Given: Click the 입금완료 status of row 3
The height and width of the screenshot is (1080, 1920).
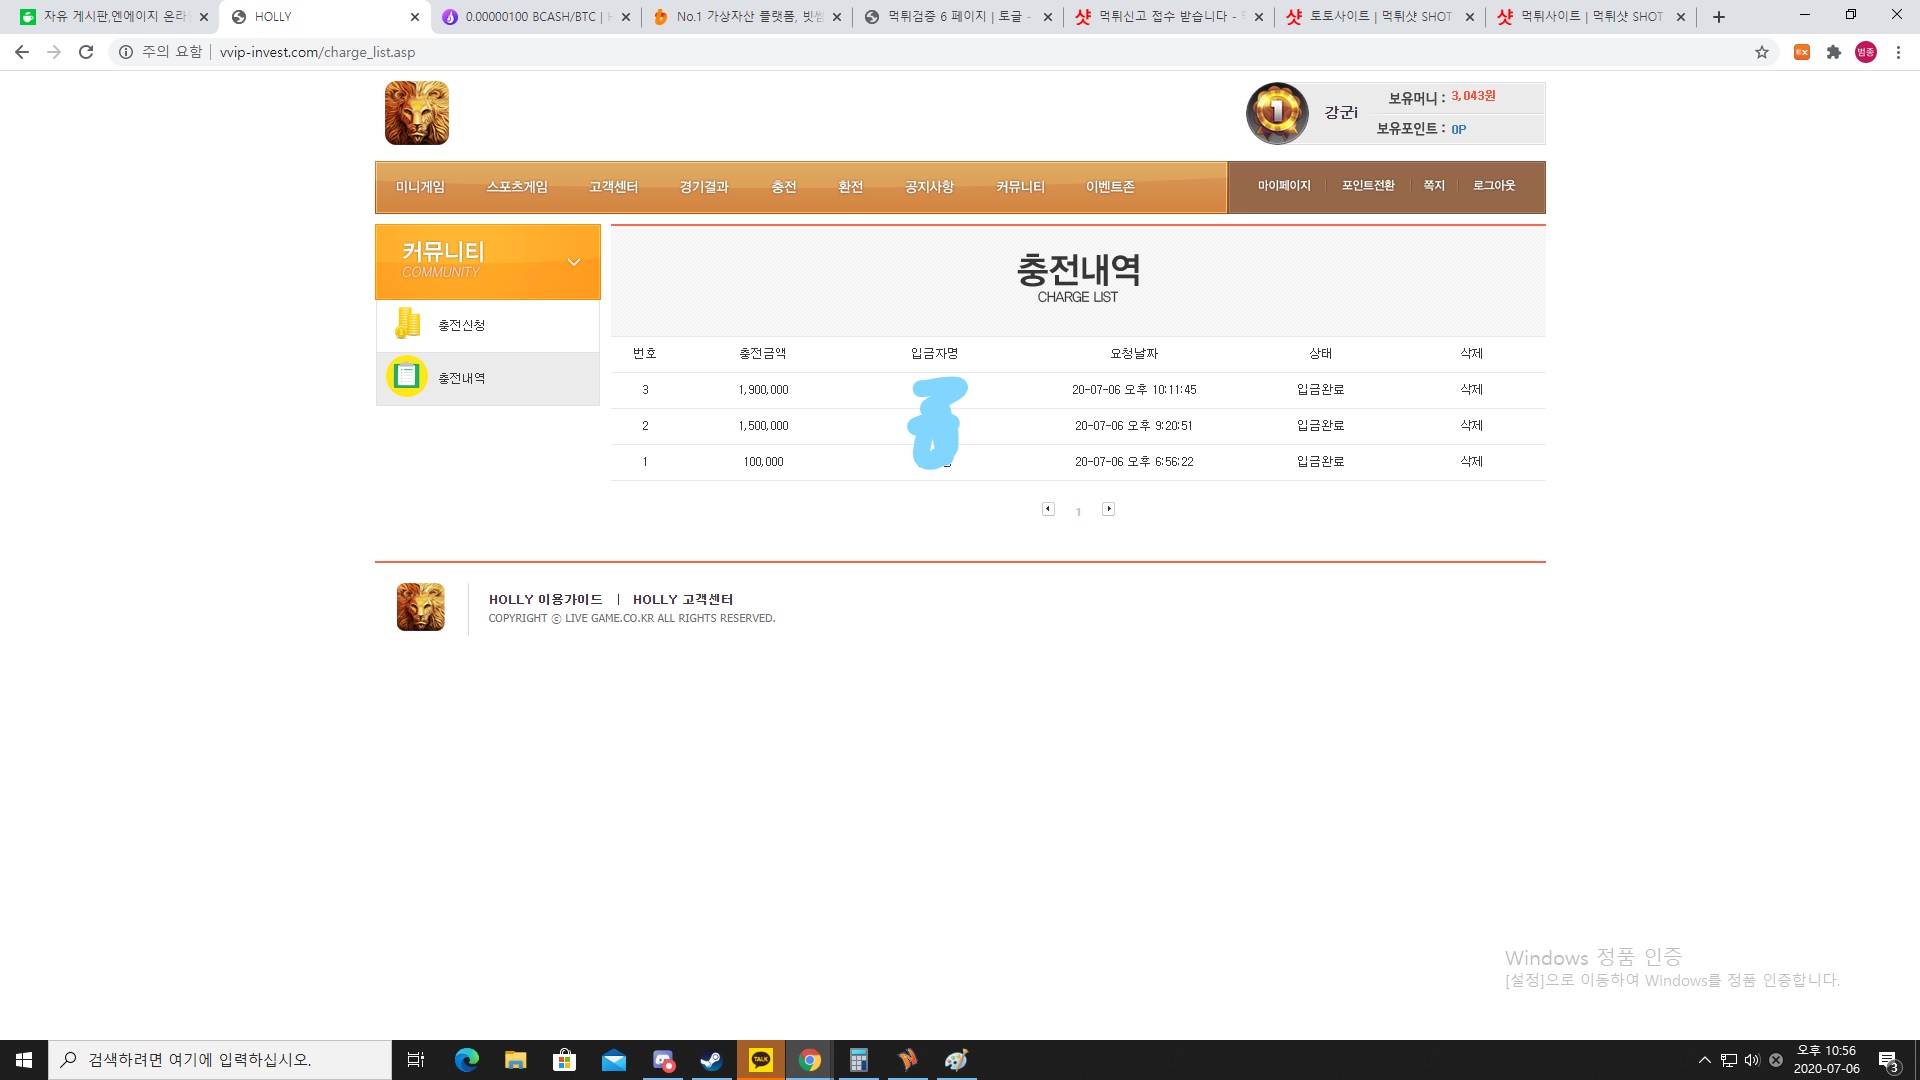Looking at the screenshot, I should pyautogui.click(x=1320, y=390).
